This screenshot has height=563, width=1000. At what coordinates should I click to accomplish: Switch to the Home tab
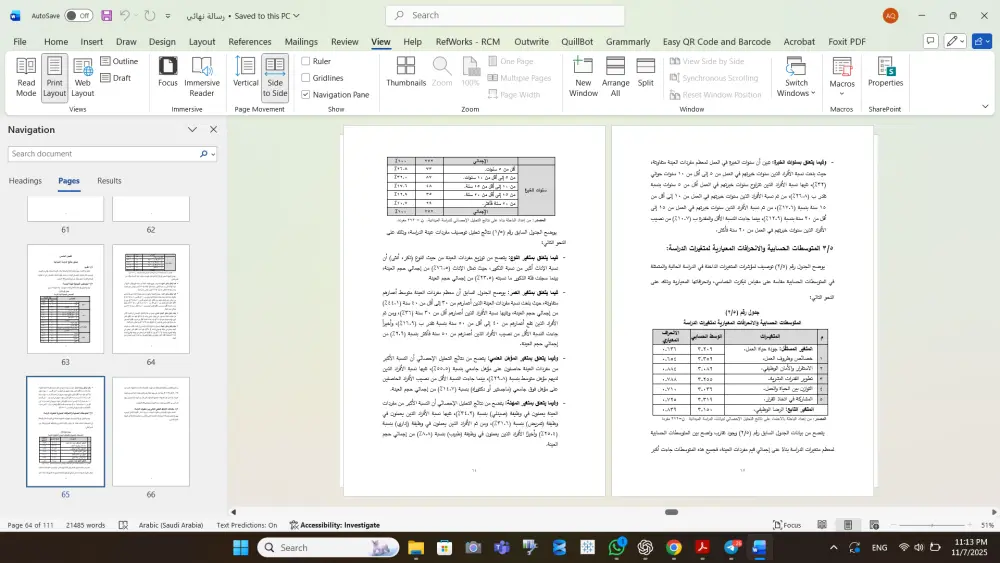[x=55, y=41]
